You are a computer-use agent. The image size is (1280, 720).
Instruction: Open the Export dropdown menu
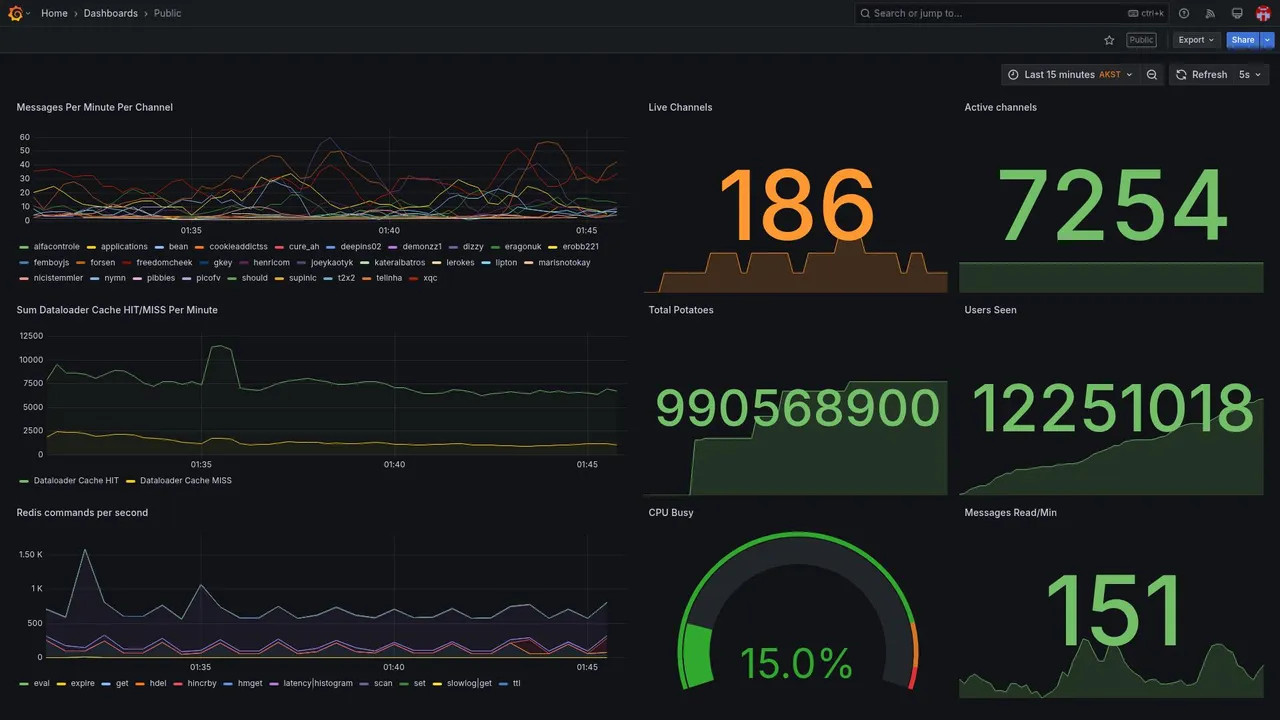click(1196, 40)
